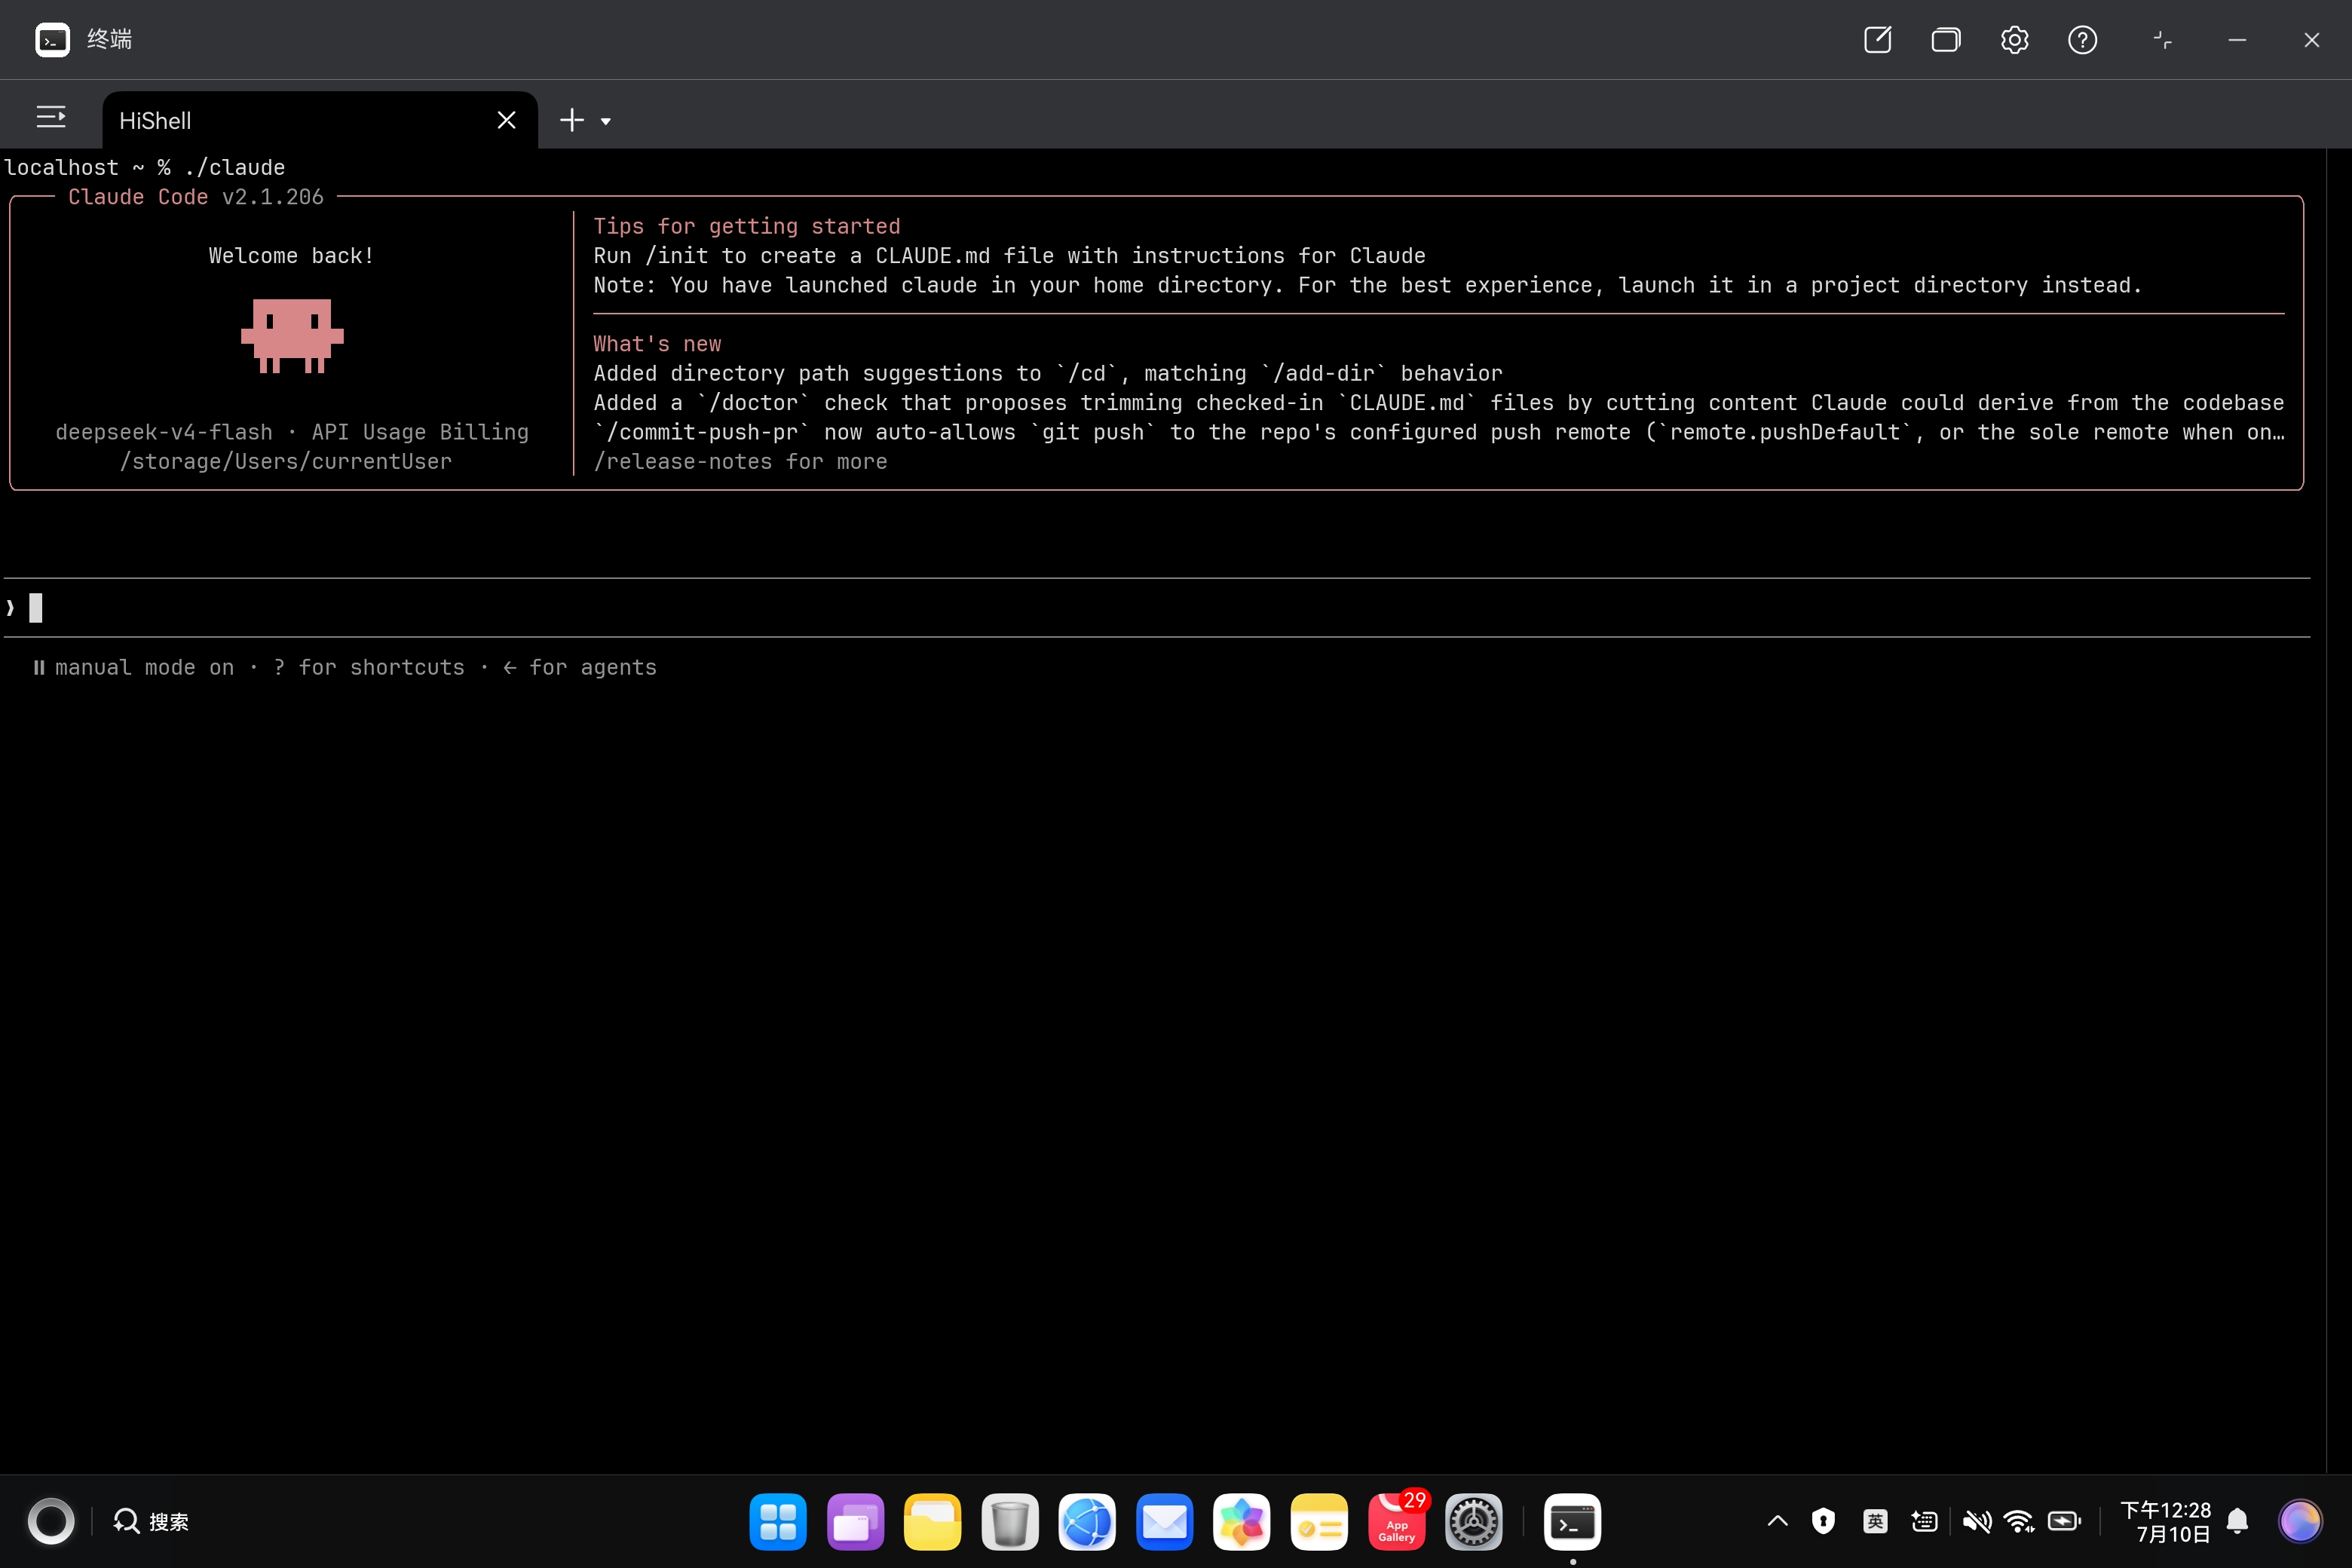Open the Notes app in dock
The image size is (2352, 1568).
pos(1319,1522)
